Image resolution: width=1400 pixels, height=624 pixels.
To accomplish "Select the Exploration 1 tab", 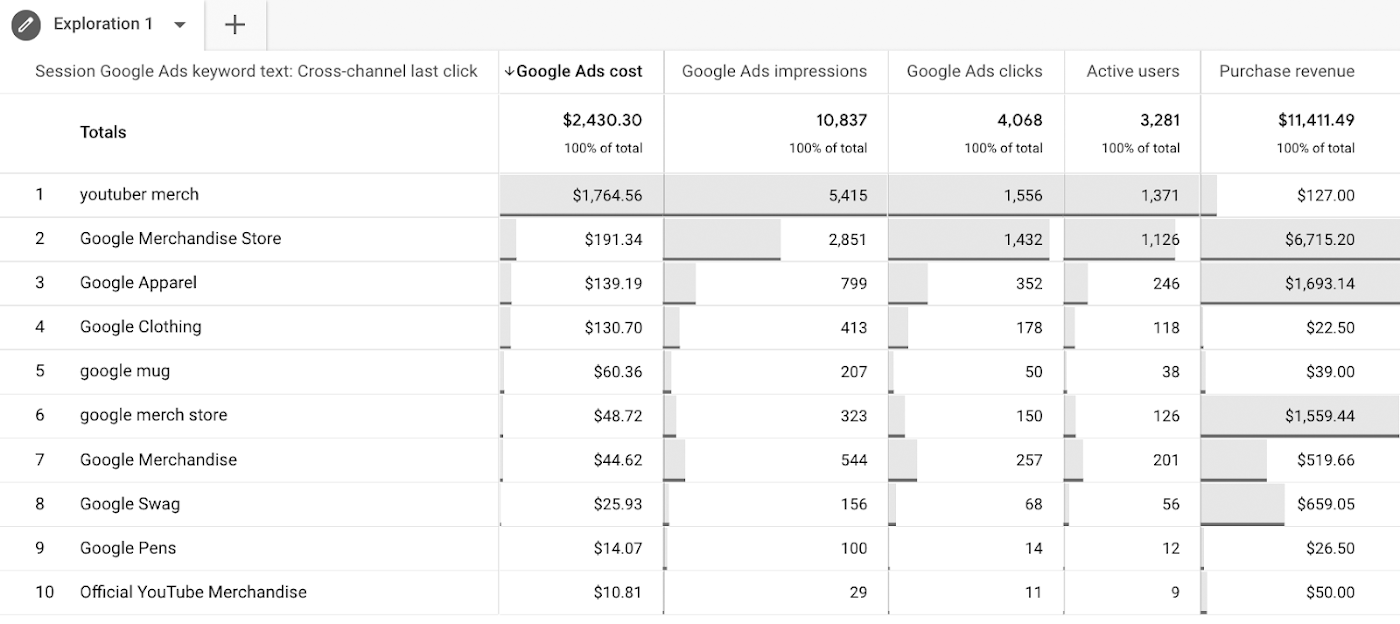I will (103, 24).
